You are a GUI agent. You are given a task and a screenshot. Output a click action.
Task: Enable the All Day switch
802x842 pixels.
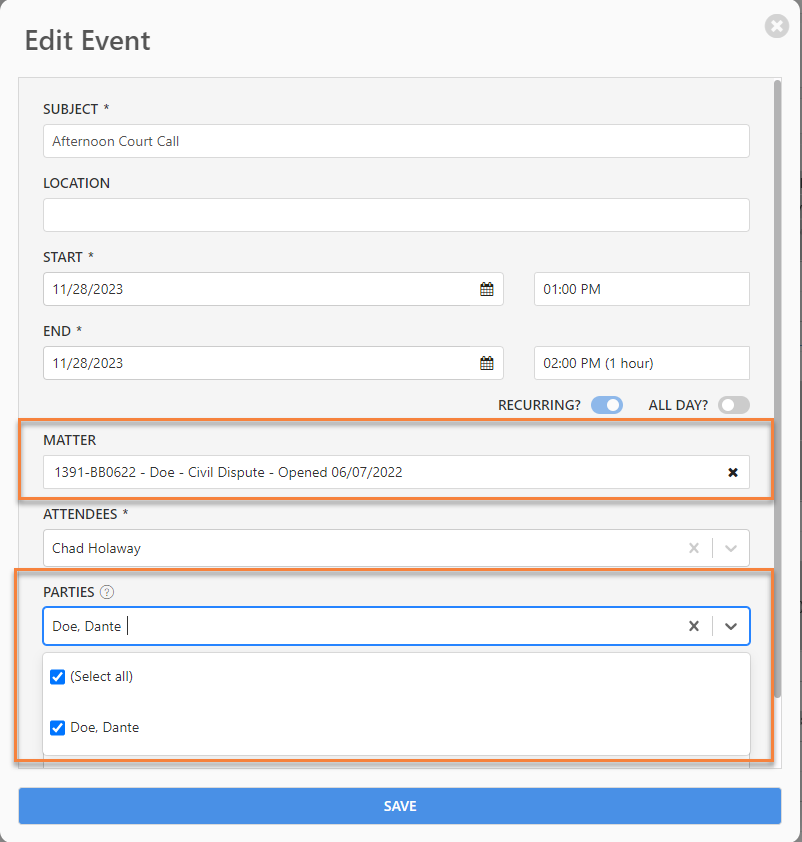point(734,405)
